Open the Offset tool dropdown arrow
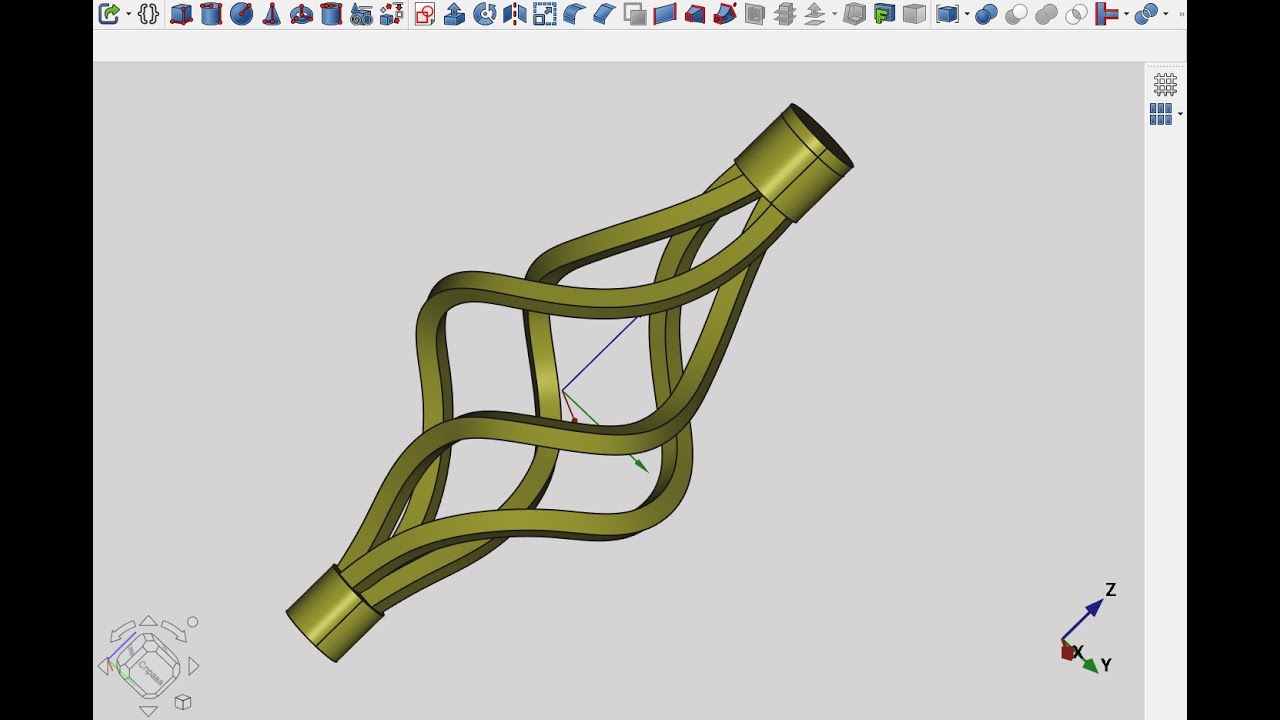 click(833, 14)
